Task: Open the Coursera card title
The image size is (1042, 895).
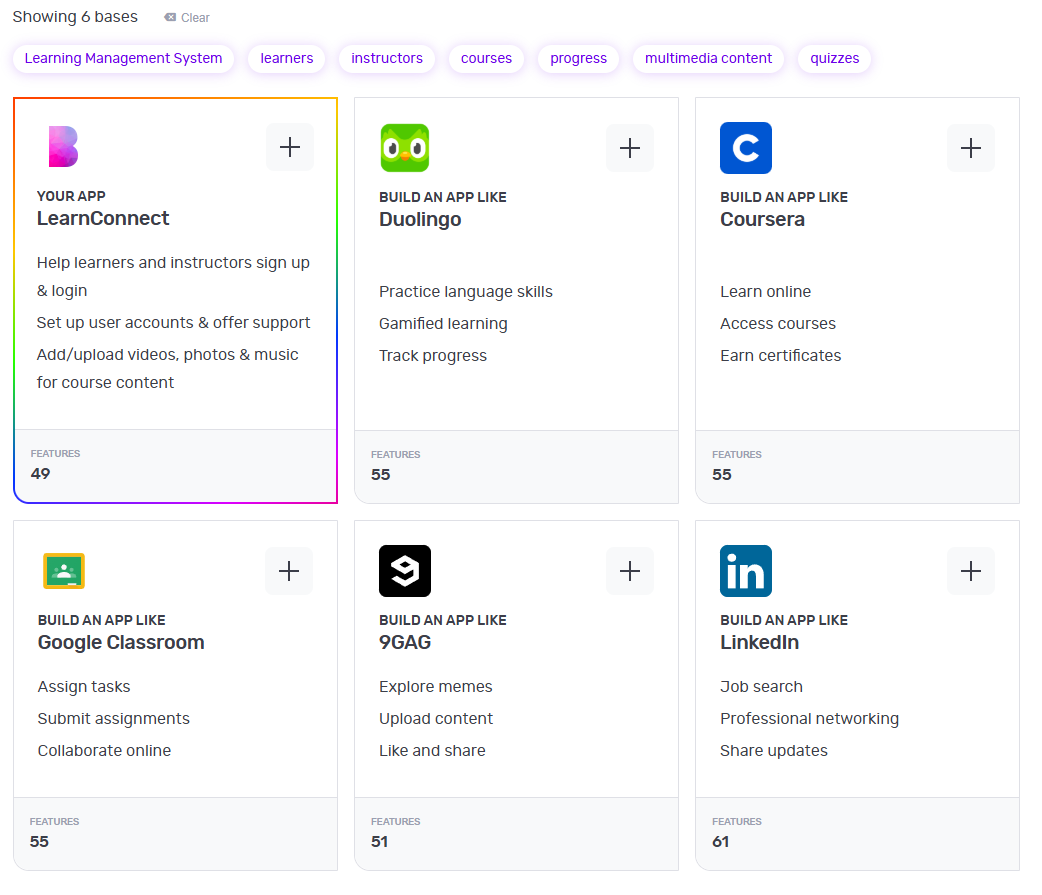Action: [x=762, y=219]
